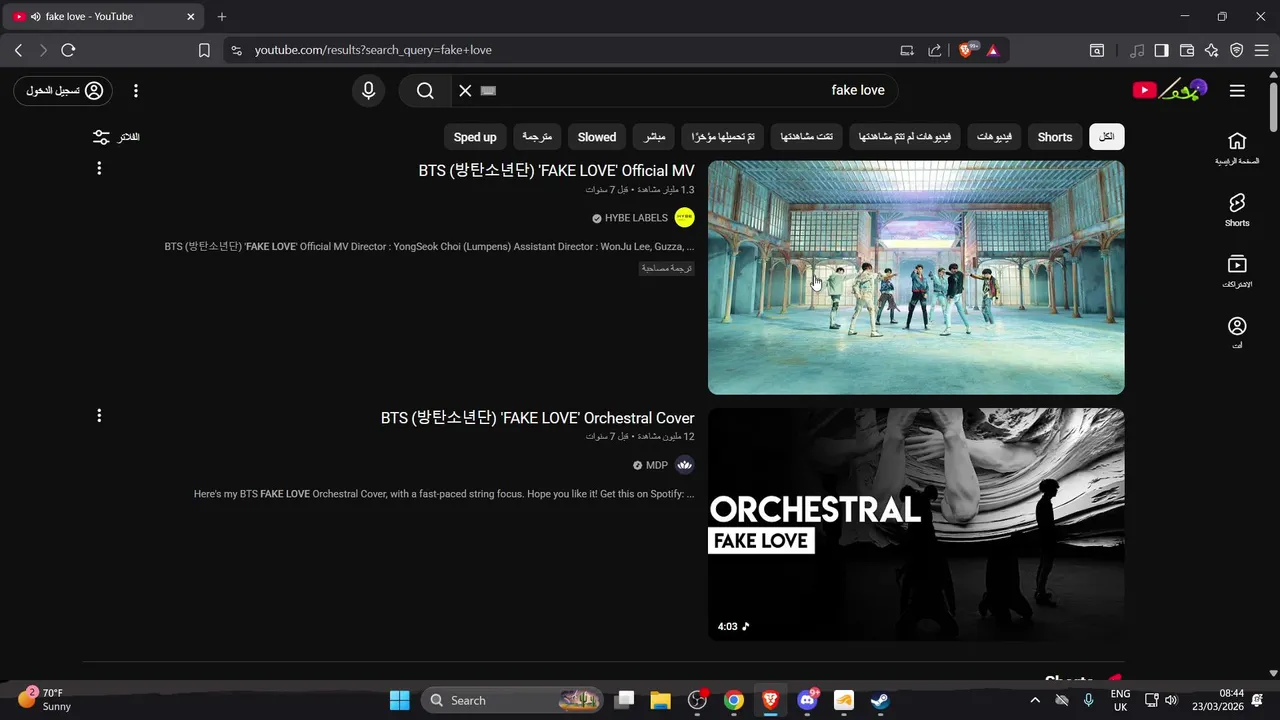Viewport: 1280px width, 720px height.
Task: Open Brave Leo AI sparkle icon
Action: click(x=1212, y=50)
